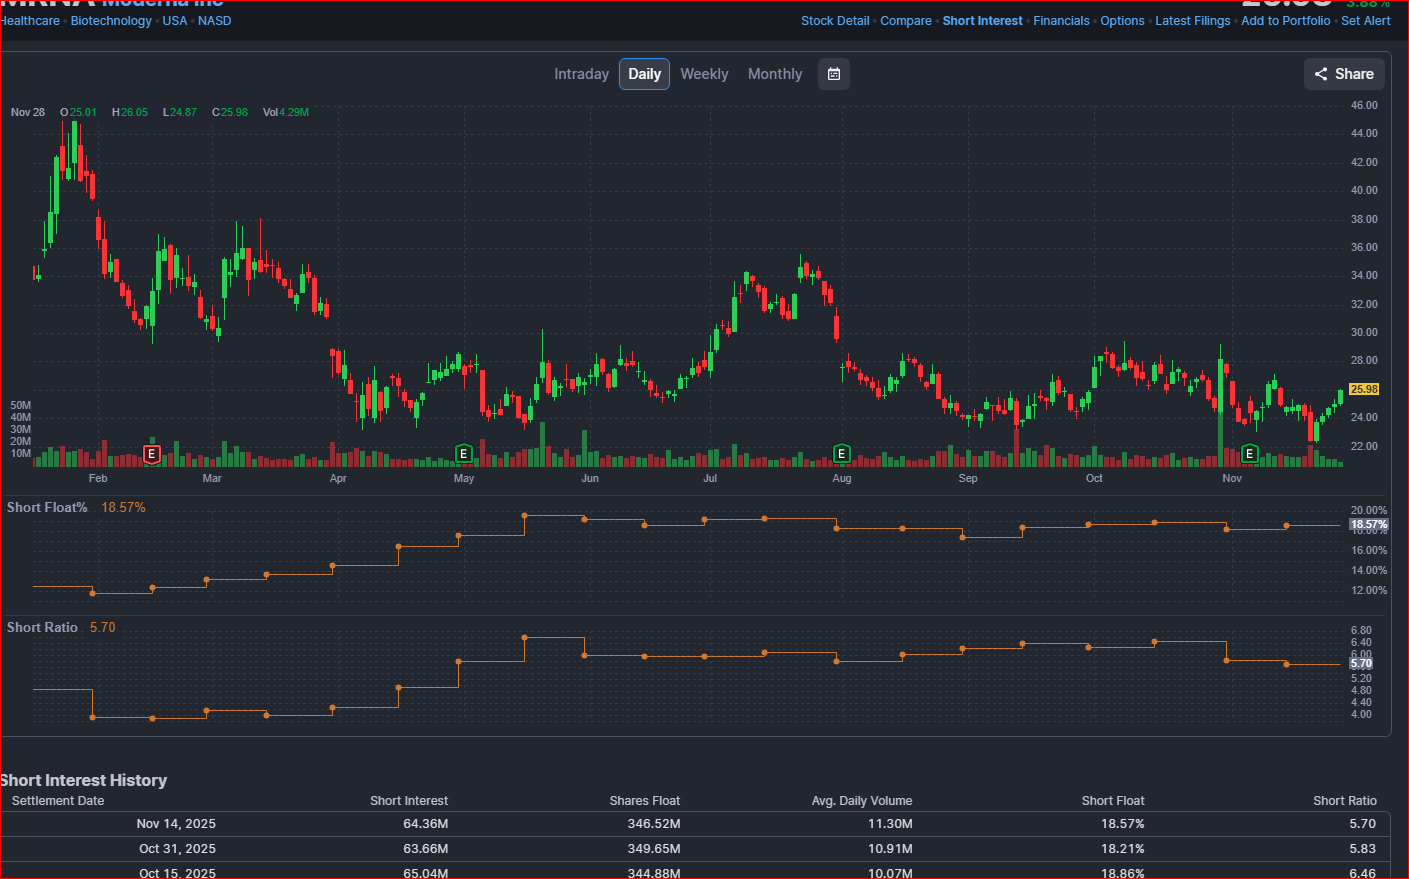This screenshot has height=879, width=1409.
Task: Click the May earnings E marker
Action: (x=463, y=454)
